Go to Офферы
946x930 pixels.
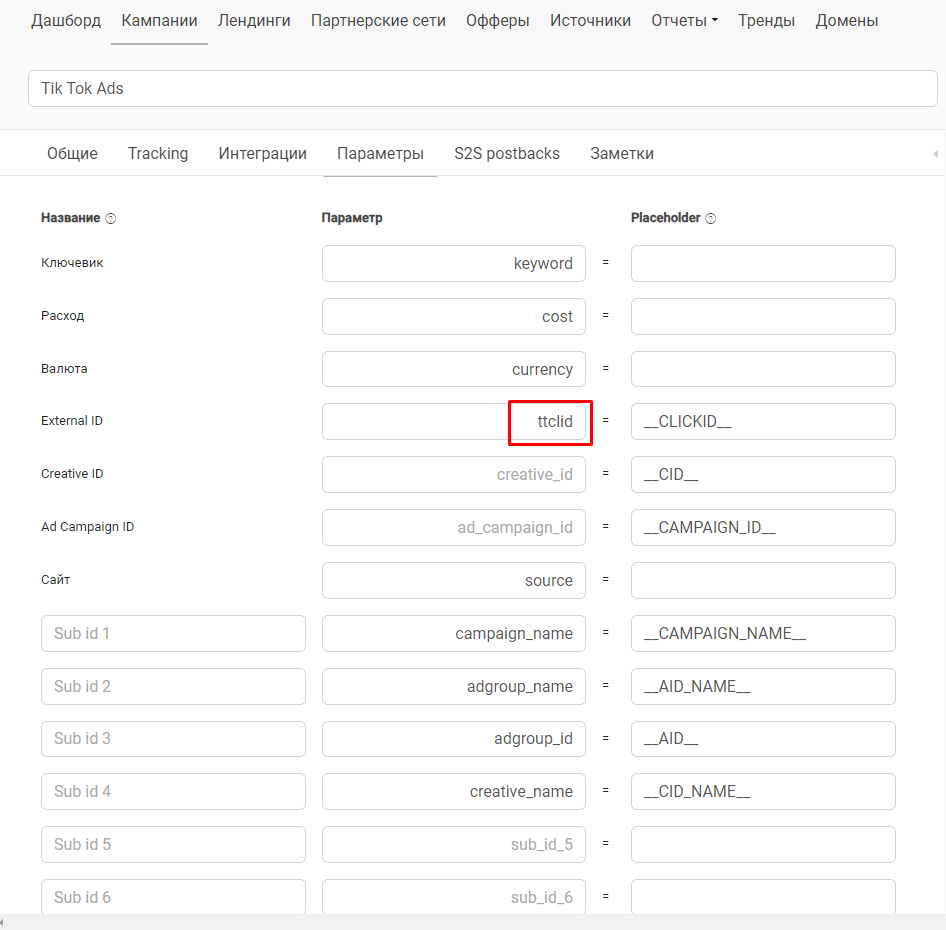[498, 21]
